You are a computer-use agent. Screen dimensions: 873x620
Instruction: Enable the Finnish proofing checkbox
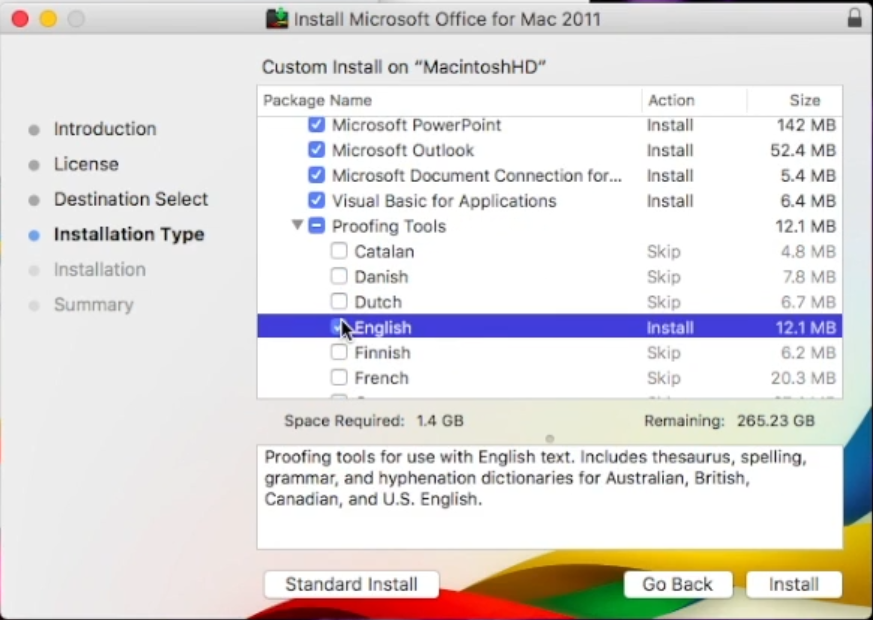tap(339, 352)
